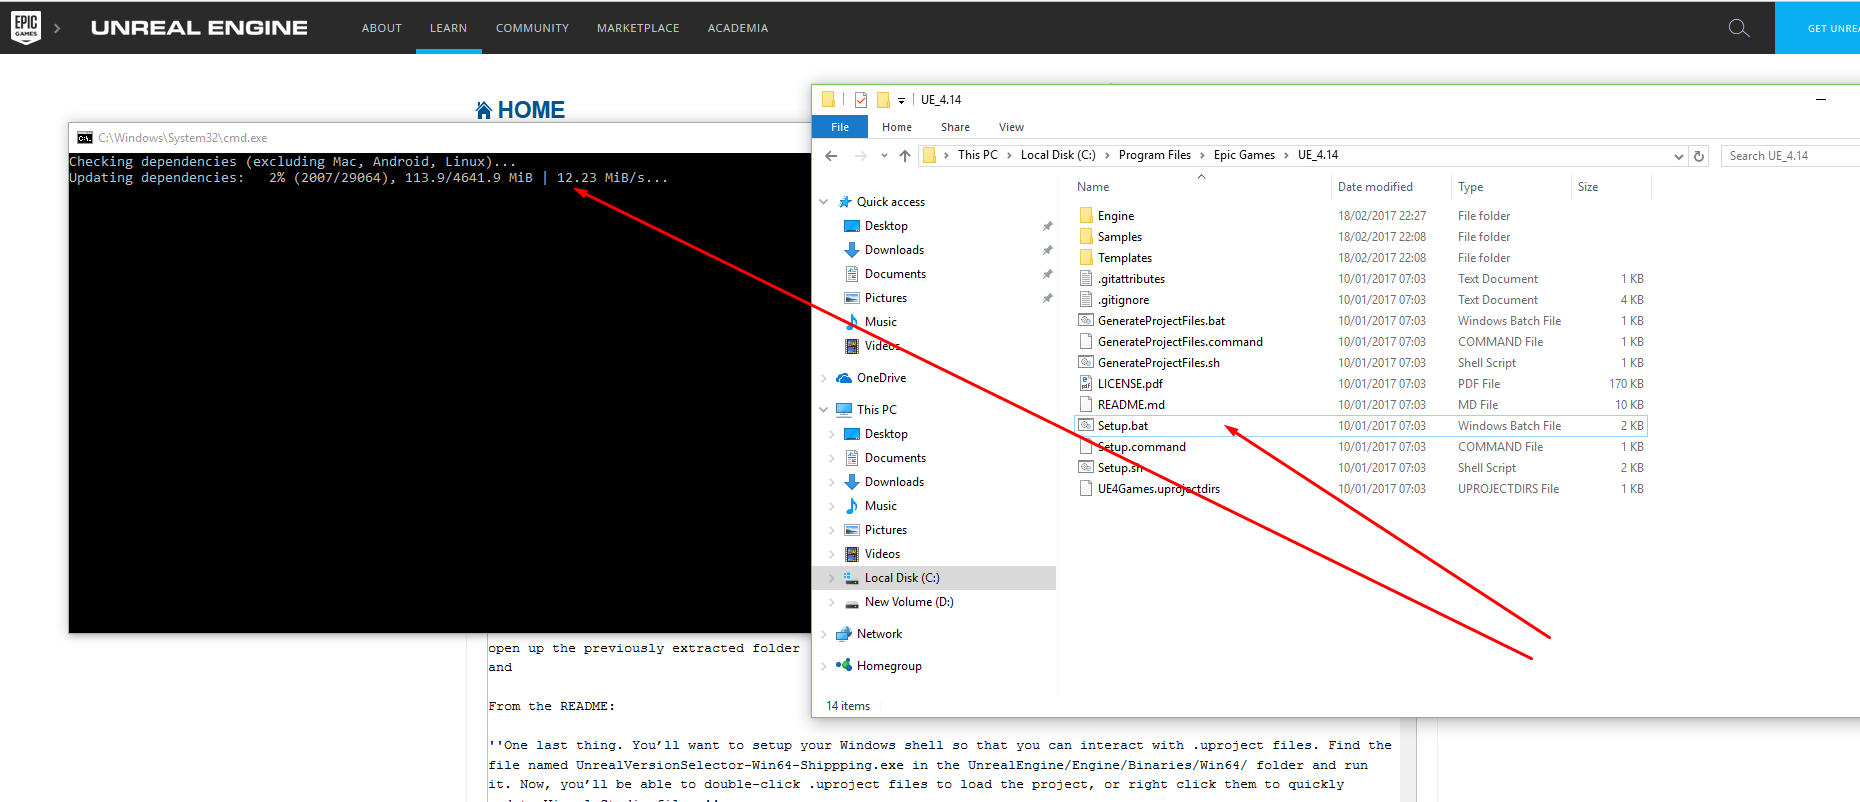Open the website search magnifier icon

(x=1739, y=28)
